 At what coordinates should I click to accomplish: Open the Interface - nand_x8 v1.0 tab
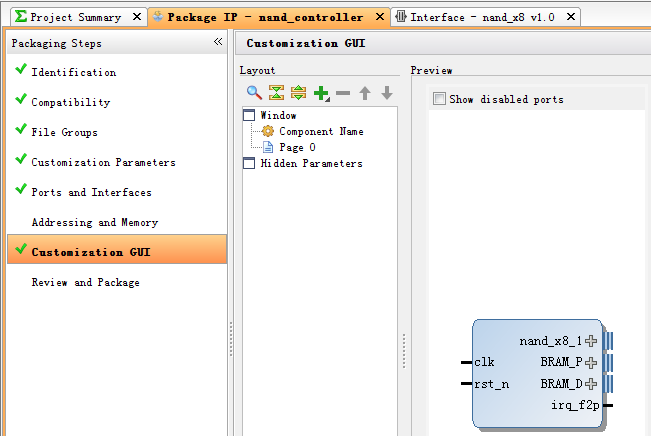[x=482, y=17]
